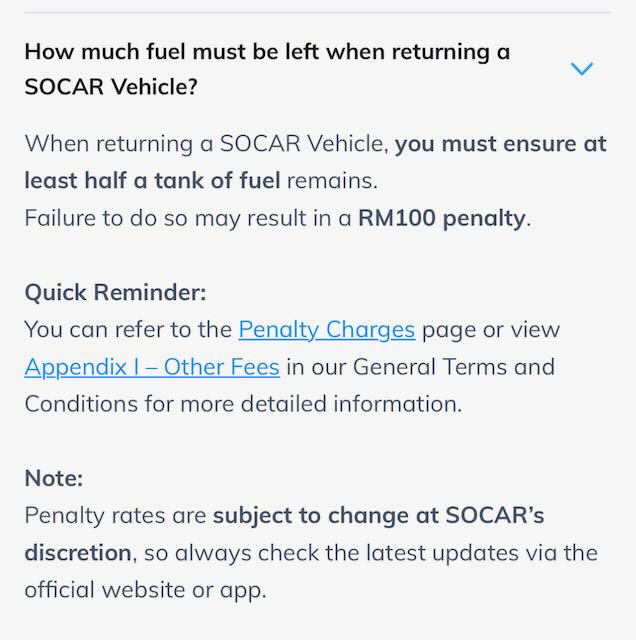The width and height of the screenshot is (636, 640).
Task: Click the bold 'you must ensure at' text
Action: 500,143
